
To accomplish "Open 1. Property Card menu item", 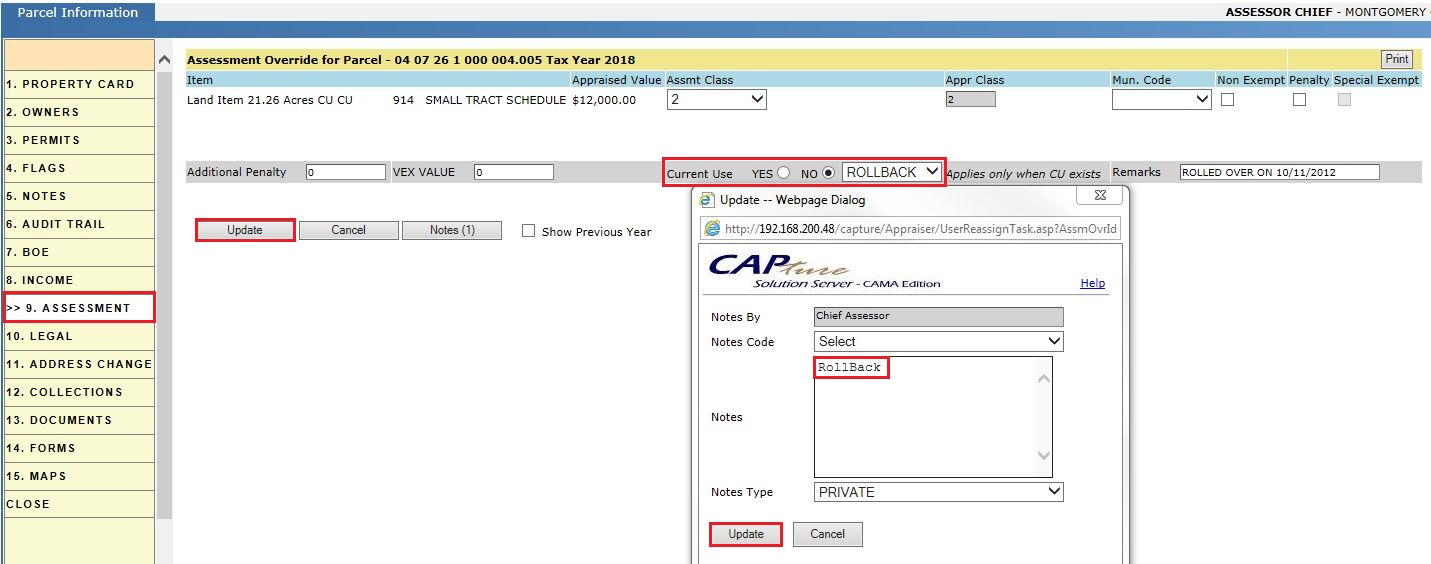I will click(78, 84).
